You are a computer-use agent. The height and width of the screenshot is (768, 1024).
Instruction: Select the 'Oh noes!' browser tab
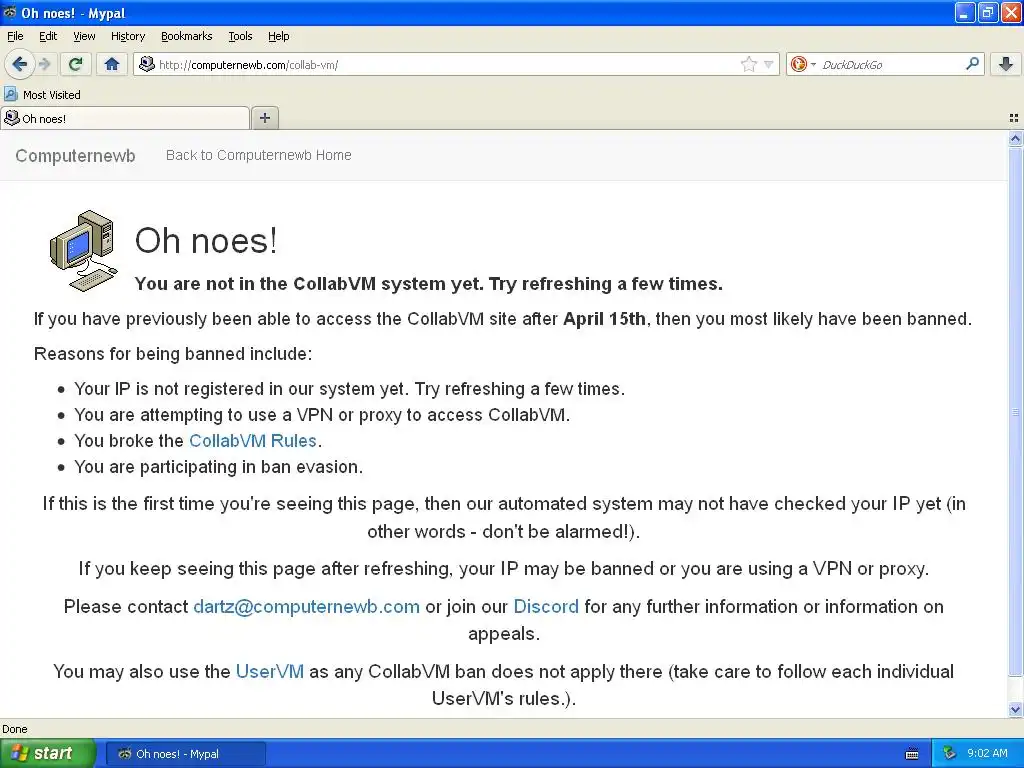[x=125, y=118]
